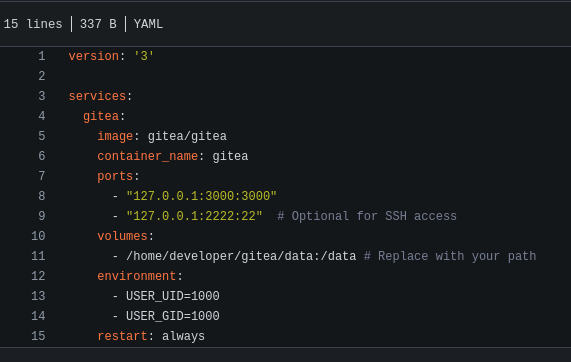Viewport: 571px width, 362px height.
Task: Select line number 3 of the file
Action: (x=42, y=96)
